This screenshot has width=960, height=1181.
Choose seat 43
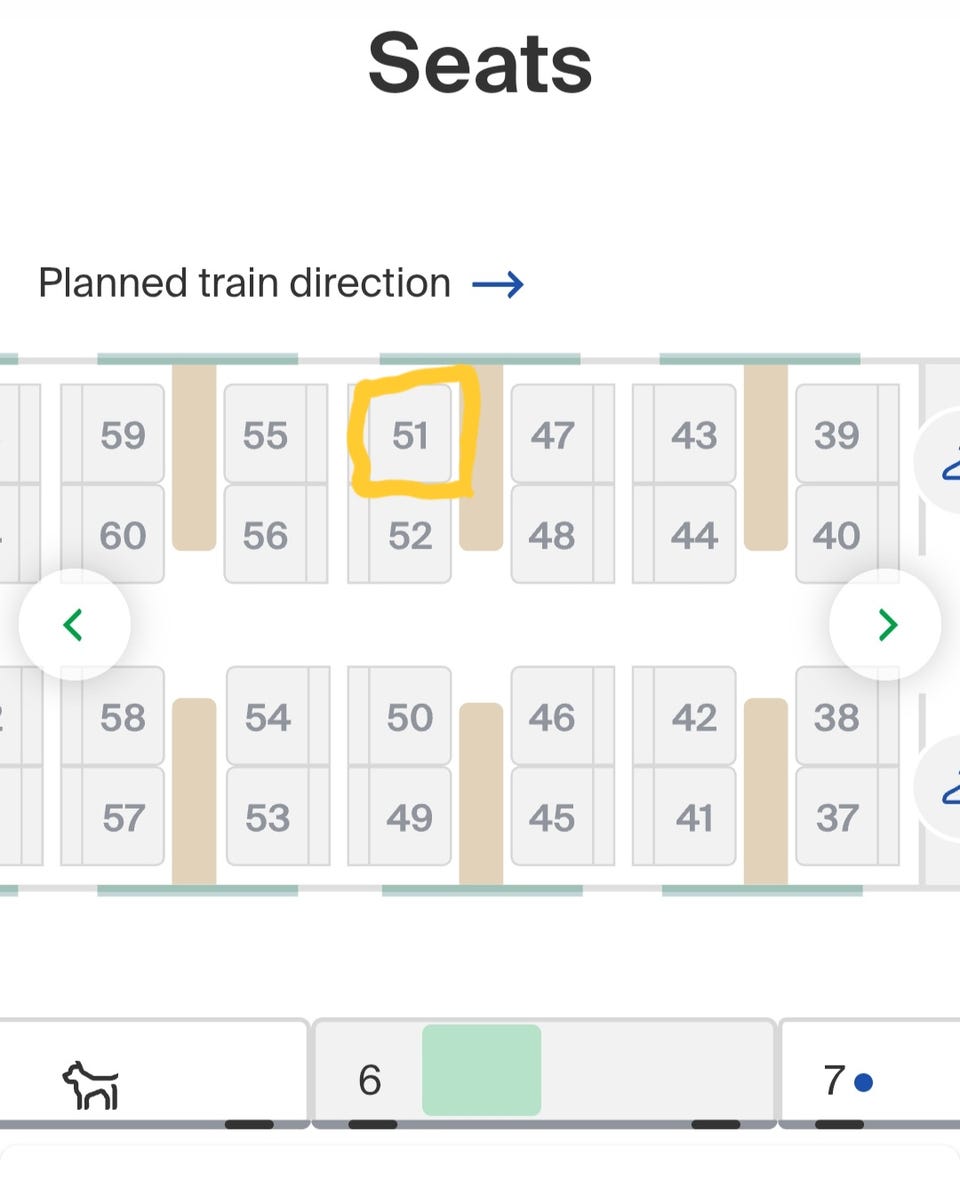[694, 435]
